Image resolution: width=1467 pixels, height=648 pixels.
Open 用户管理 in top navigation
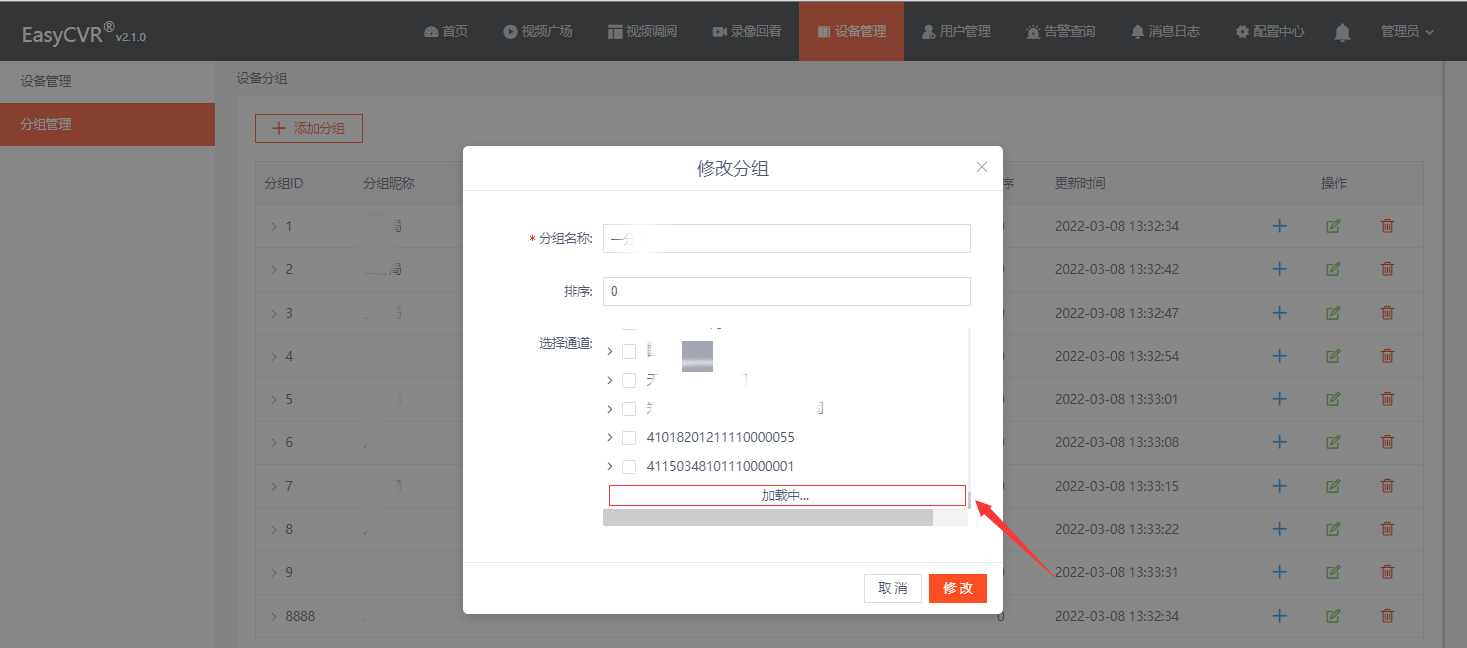pos(956,32)
